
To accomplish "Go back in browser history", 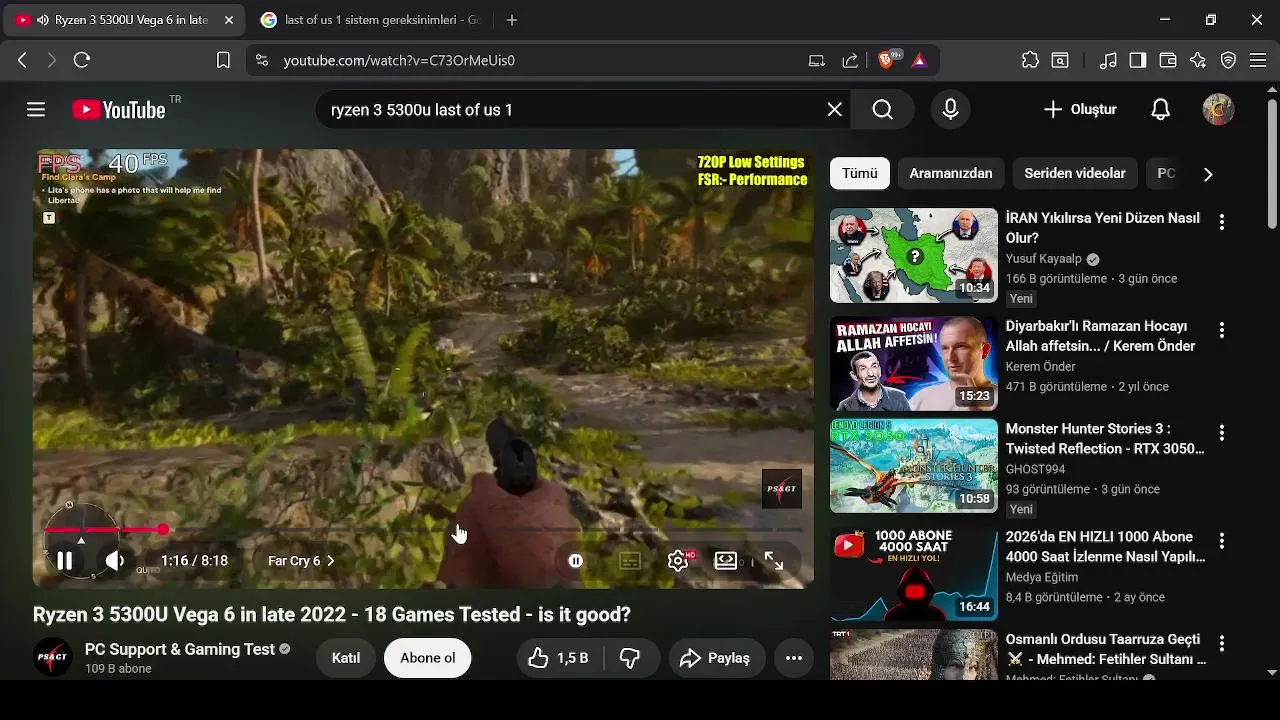I will tap(22, 60).
